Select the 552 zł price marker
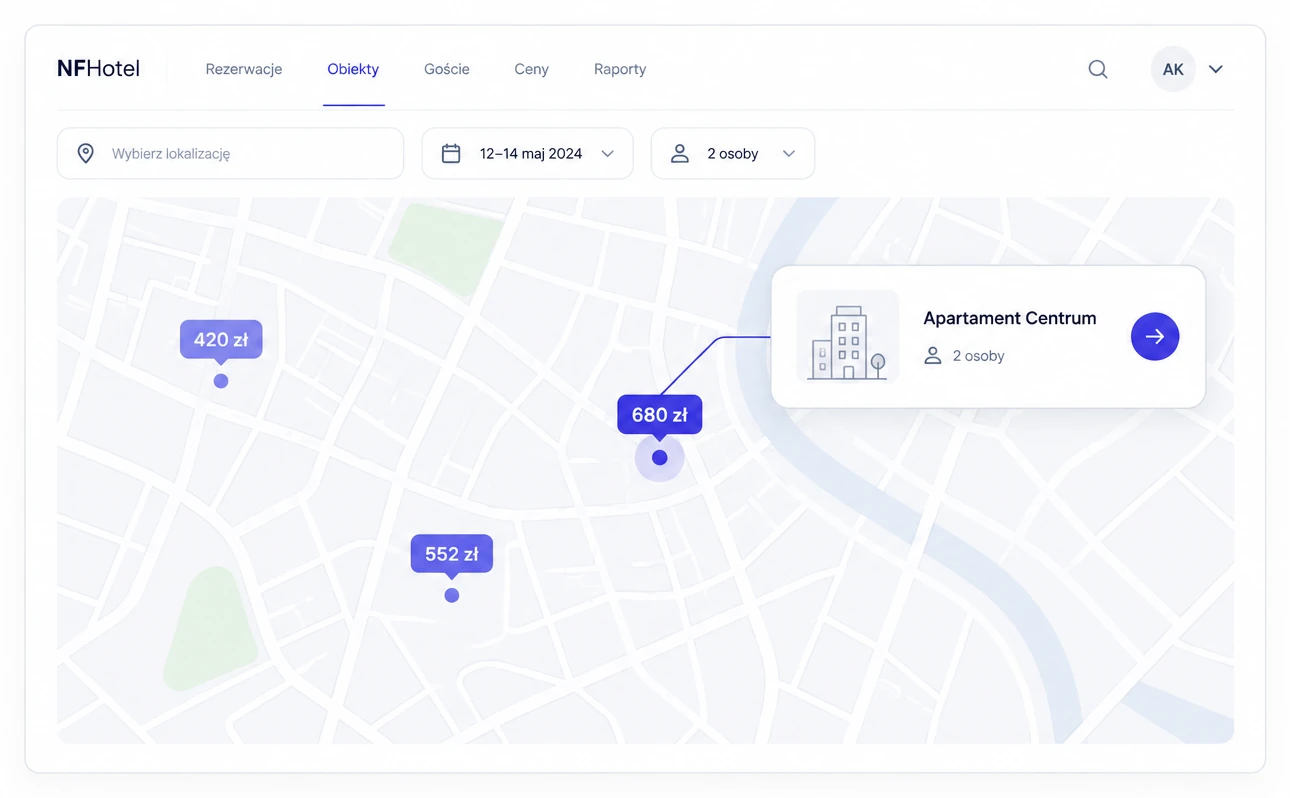 click(452, 554)
